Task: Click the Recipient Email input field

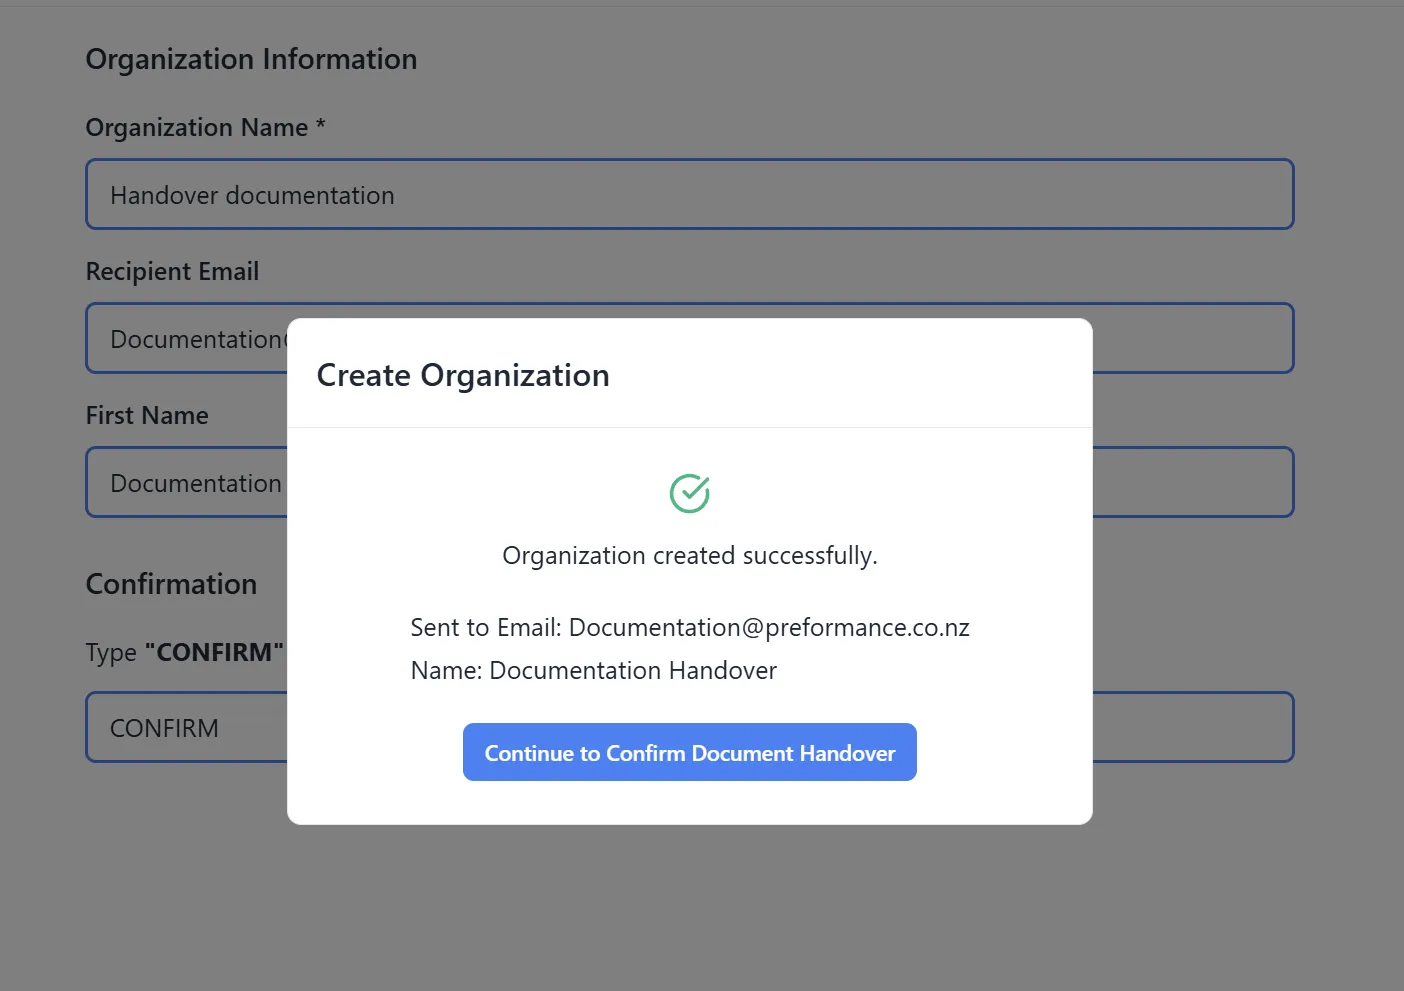Action: [x=180, y=338]
